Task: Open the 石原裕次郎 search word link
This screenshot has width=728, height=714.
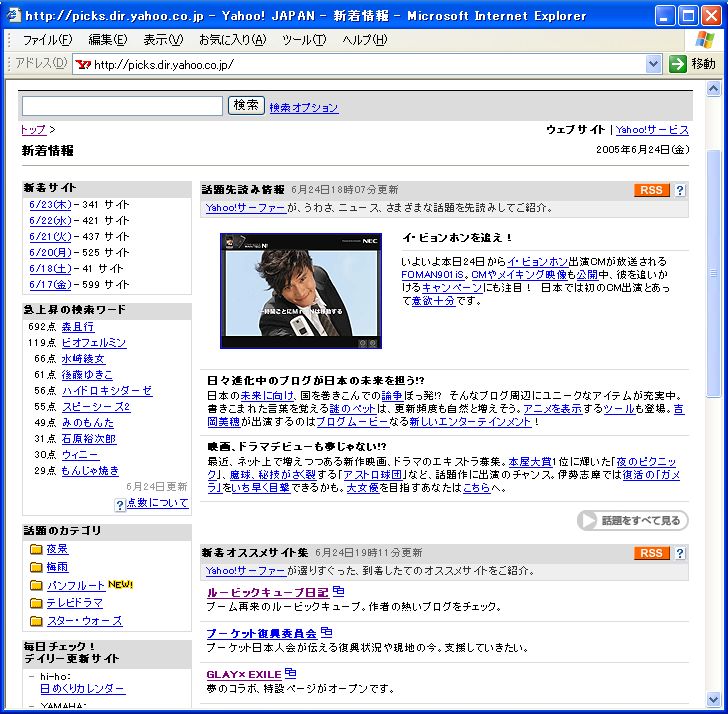Action: (x=89, y=439)
